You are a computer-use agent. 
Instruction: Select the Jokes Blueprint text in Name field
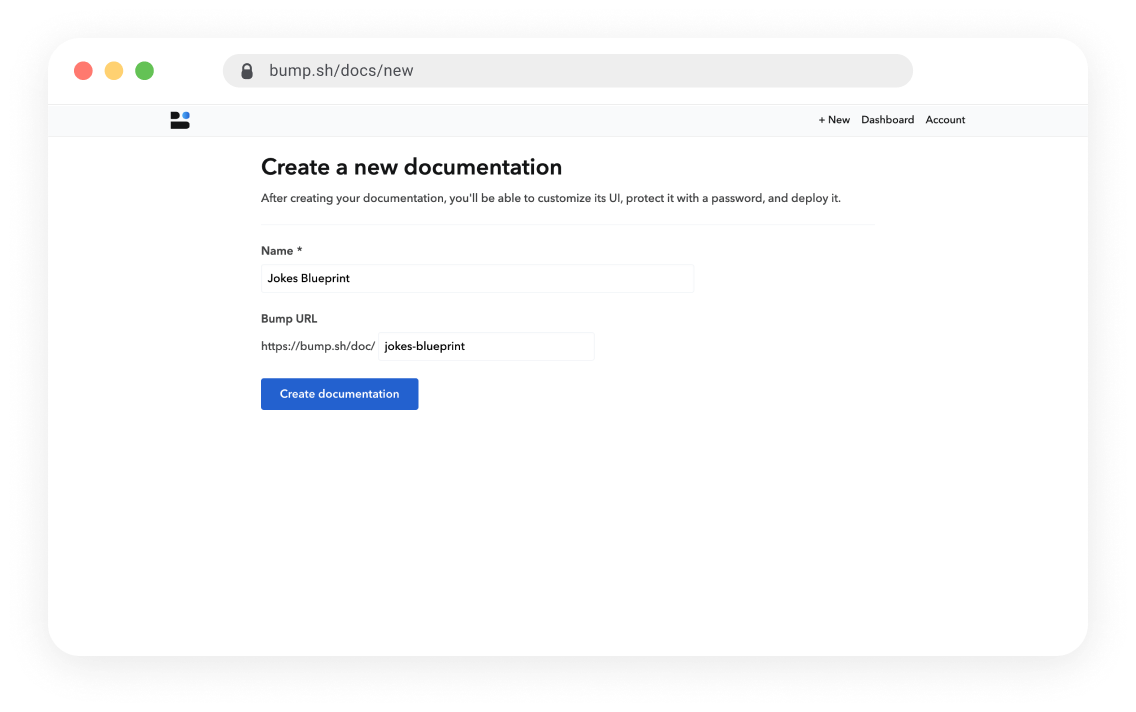tap(308, 278)
